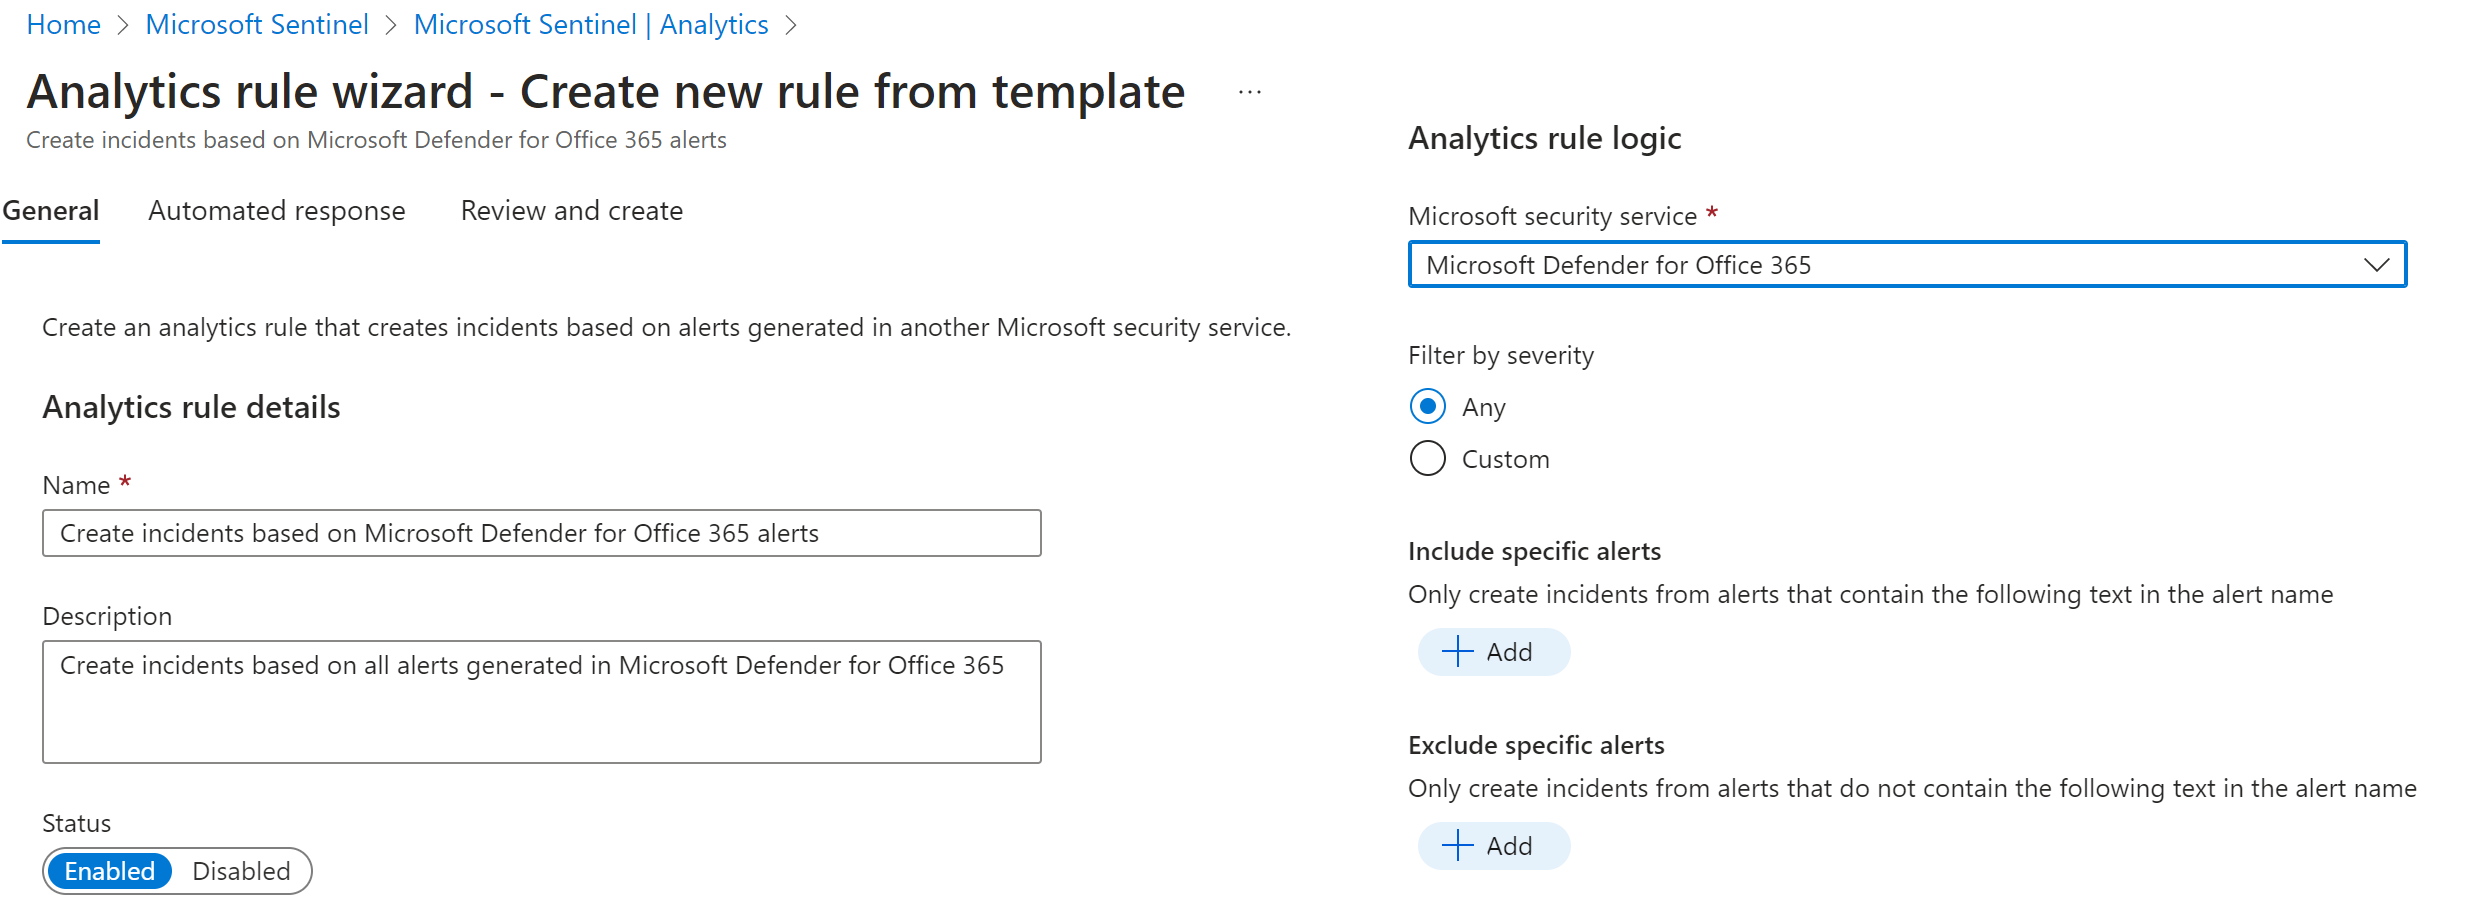Go to Microsoft Sentinel | Analytics breadcrumb

[x=590, y=25]
